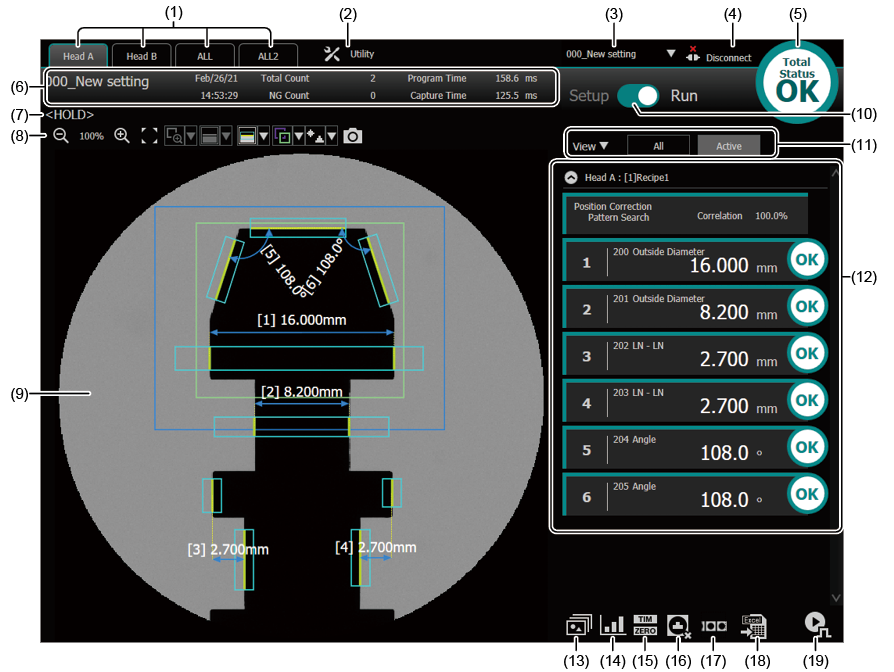
Task: Click the fit-to-screen icon
Action: click(x=149, y=136)
